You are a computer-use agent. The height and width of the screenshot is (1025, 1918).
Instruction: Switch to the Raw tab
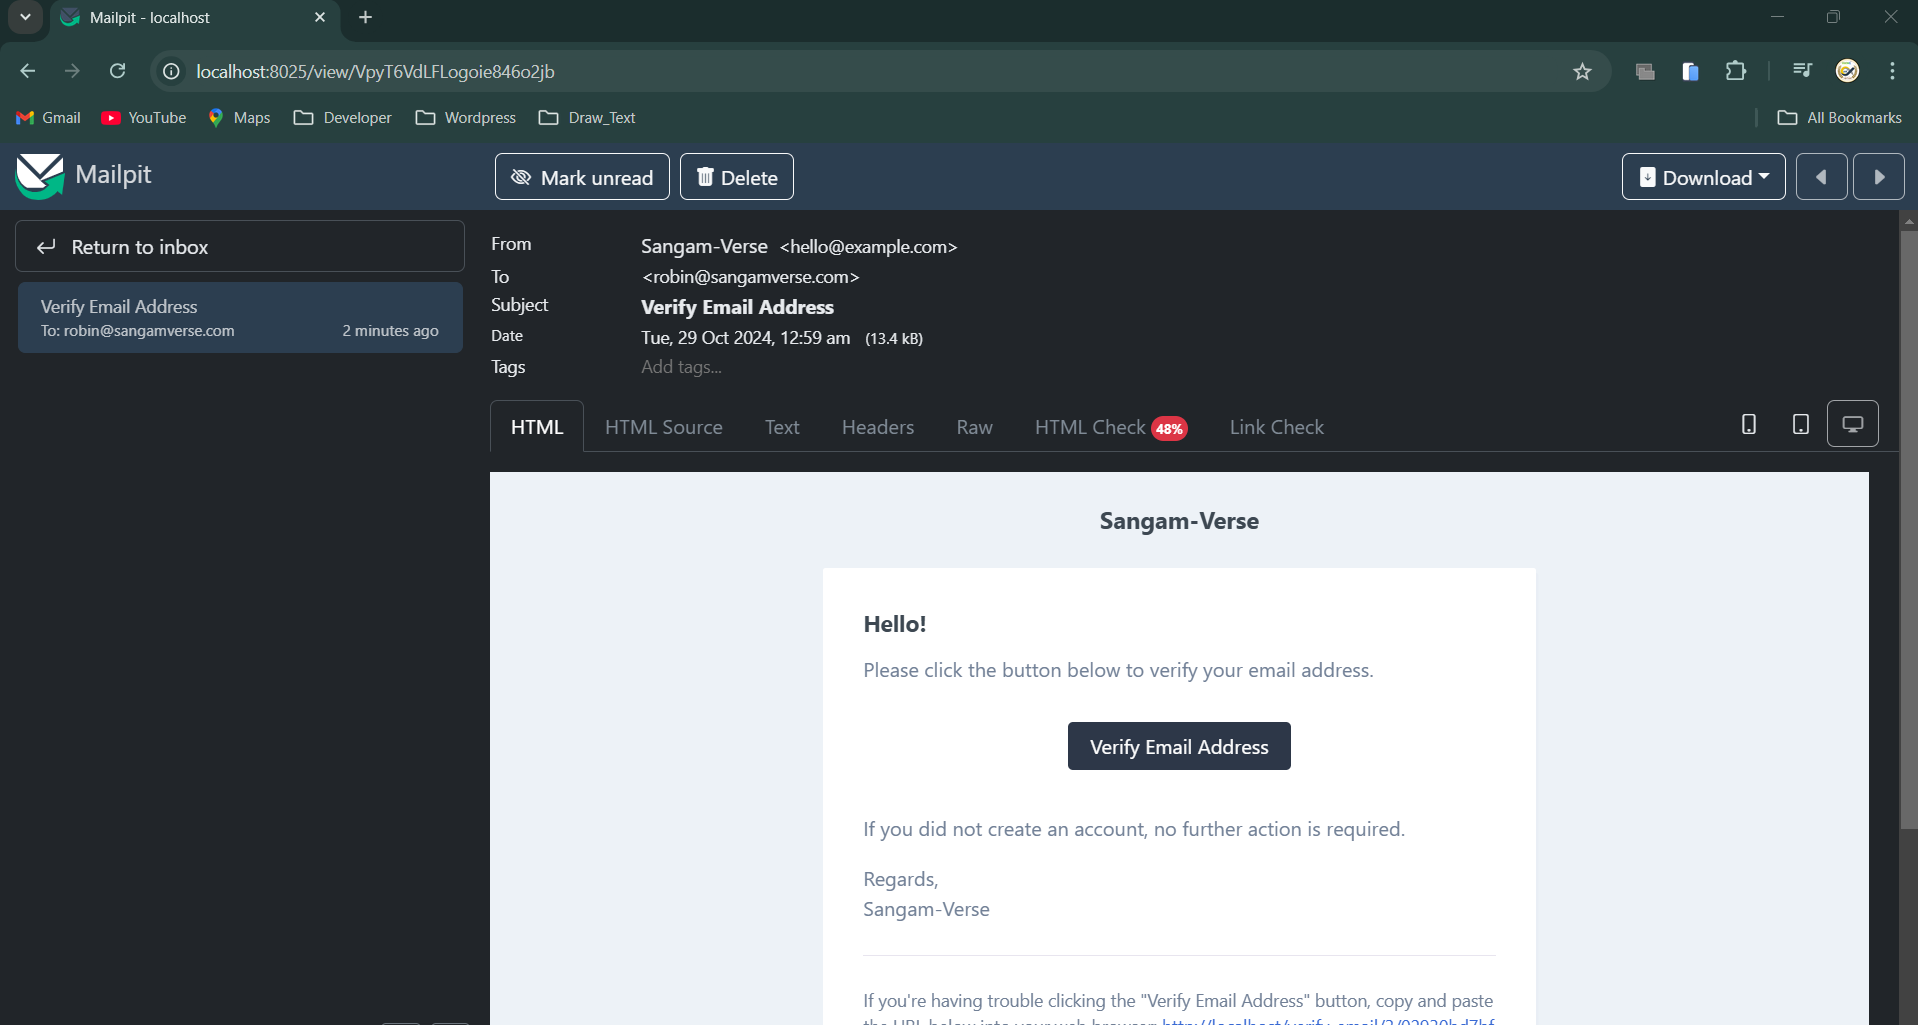974,427
